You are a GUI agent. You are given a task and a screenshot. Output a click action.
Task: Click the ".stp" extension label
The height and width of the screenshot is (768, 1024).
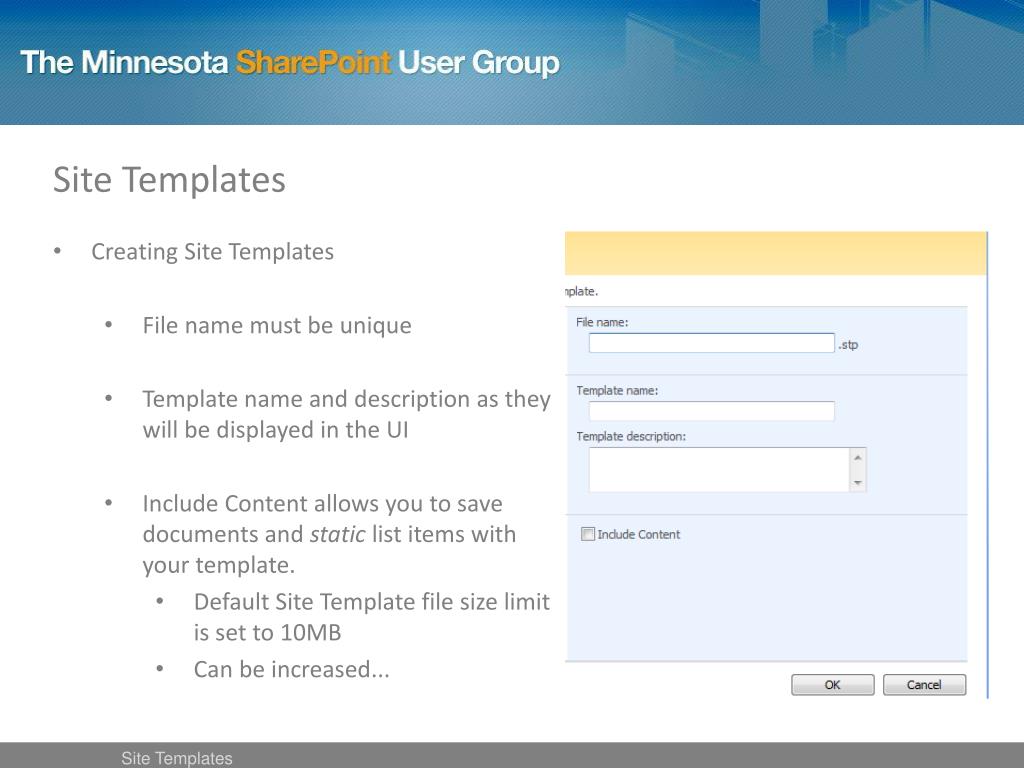(848, 345)
